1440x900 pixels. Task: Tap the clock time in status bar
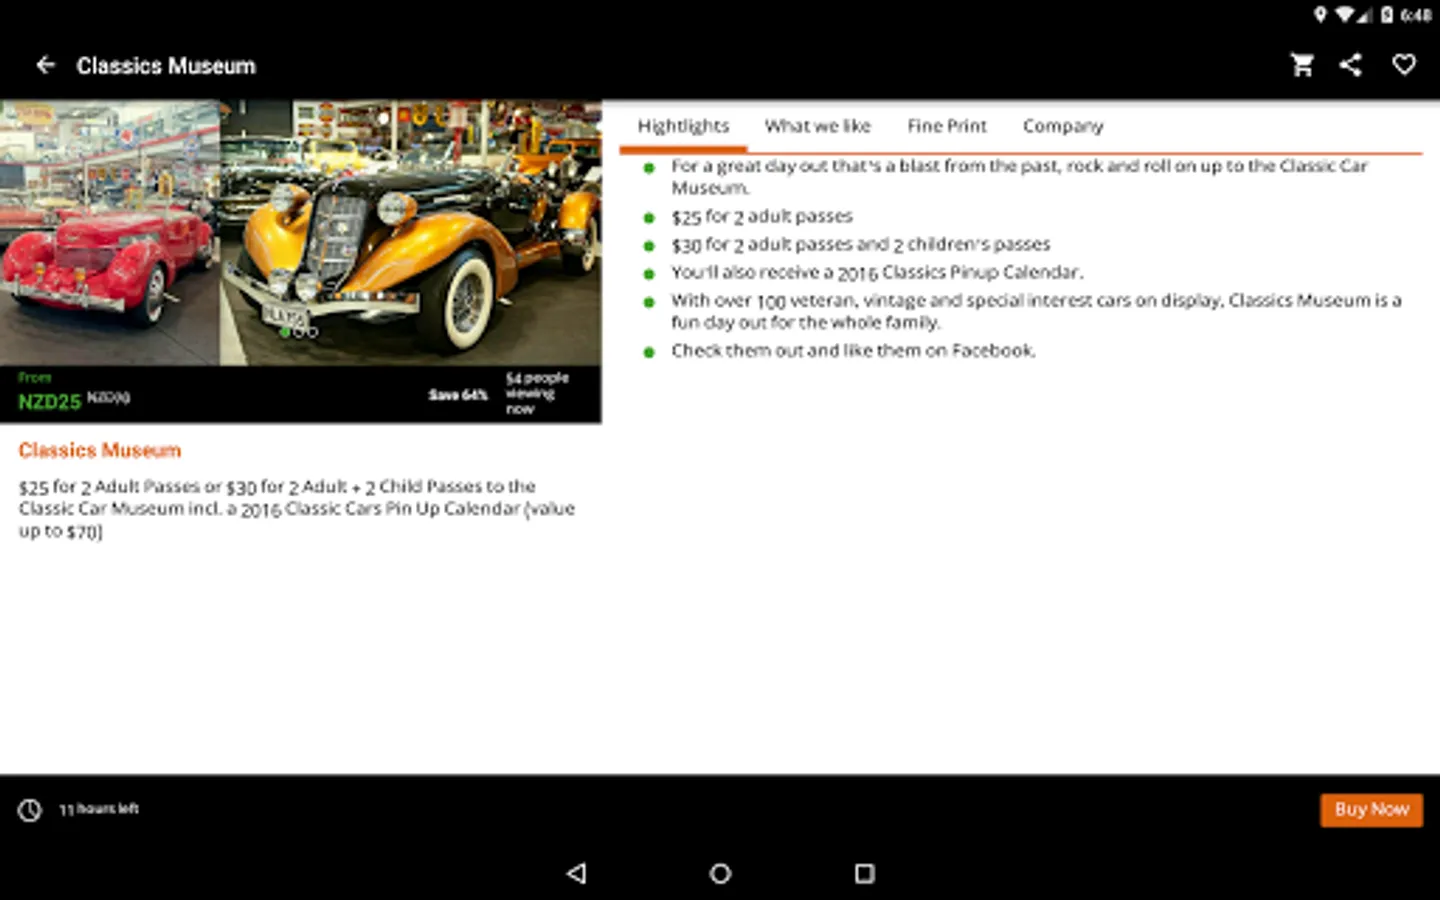(x=1416, y=15)
